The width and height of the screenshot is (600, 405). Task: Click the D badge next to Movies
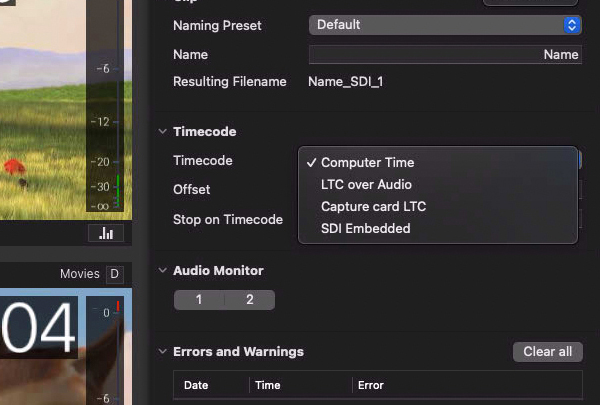pyautogui.click(x=114, y=274)
